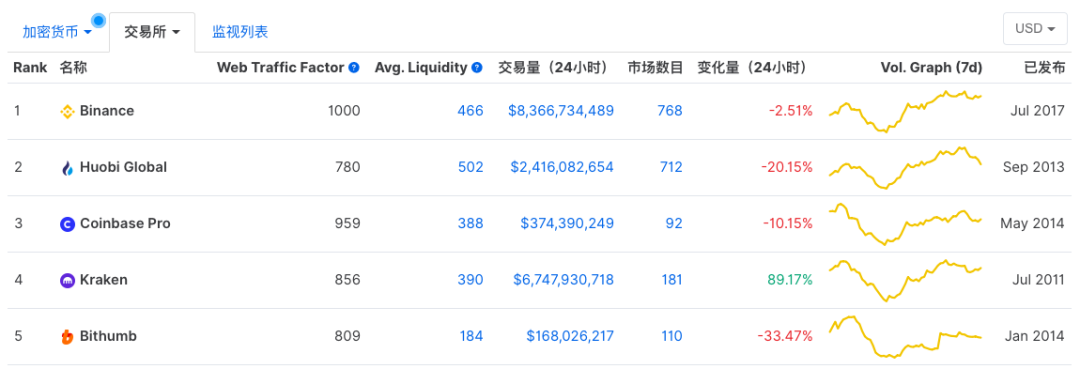Click Binance volume $8,366,734,489
This screenshot has height=369, width=1080.
561,111
